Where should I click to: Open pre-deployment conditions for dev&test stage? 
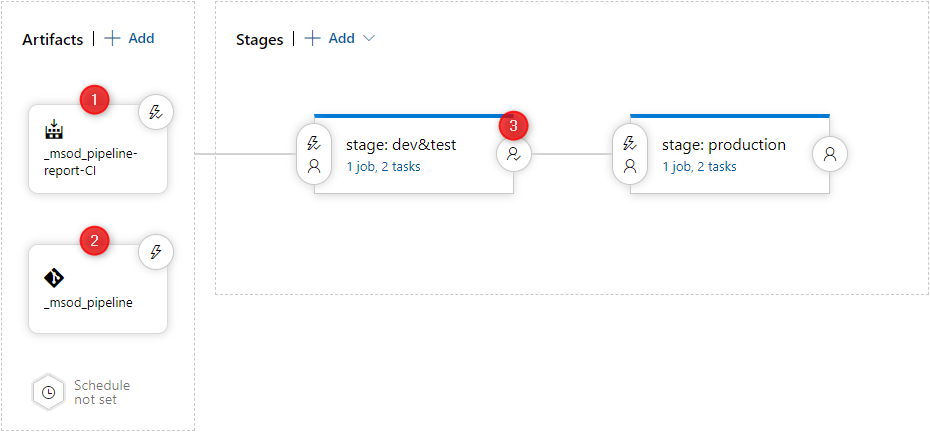(x=314, y=154)
